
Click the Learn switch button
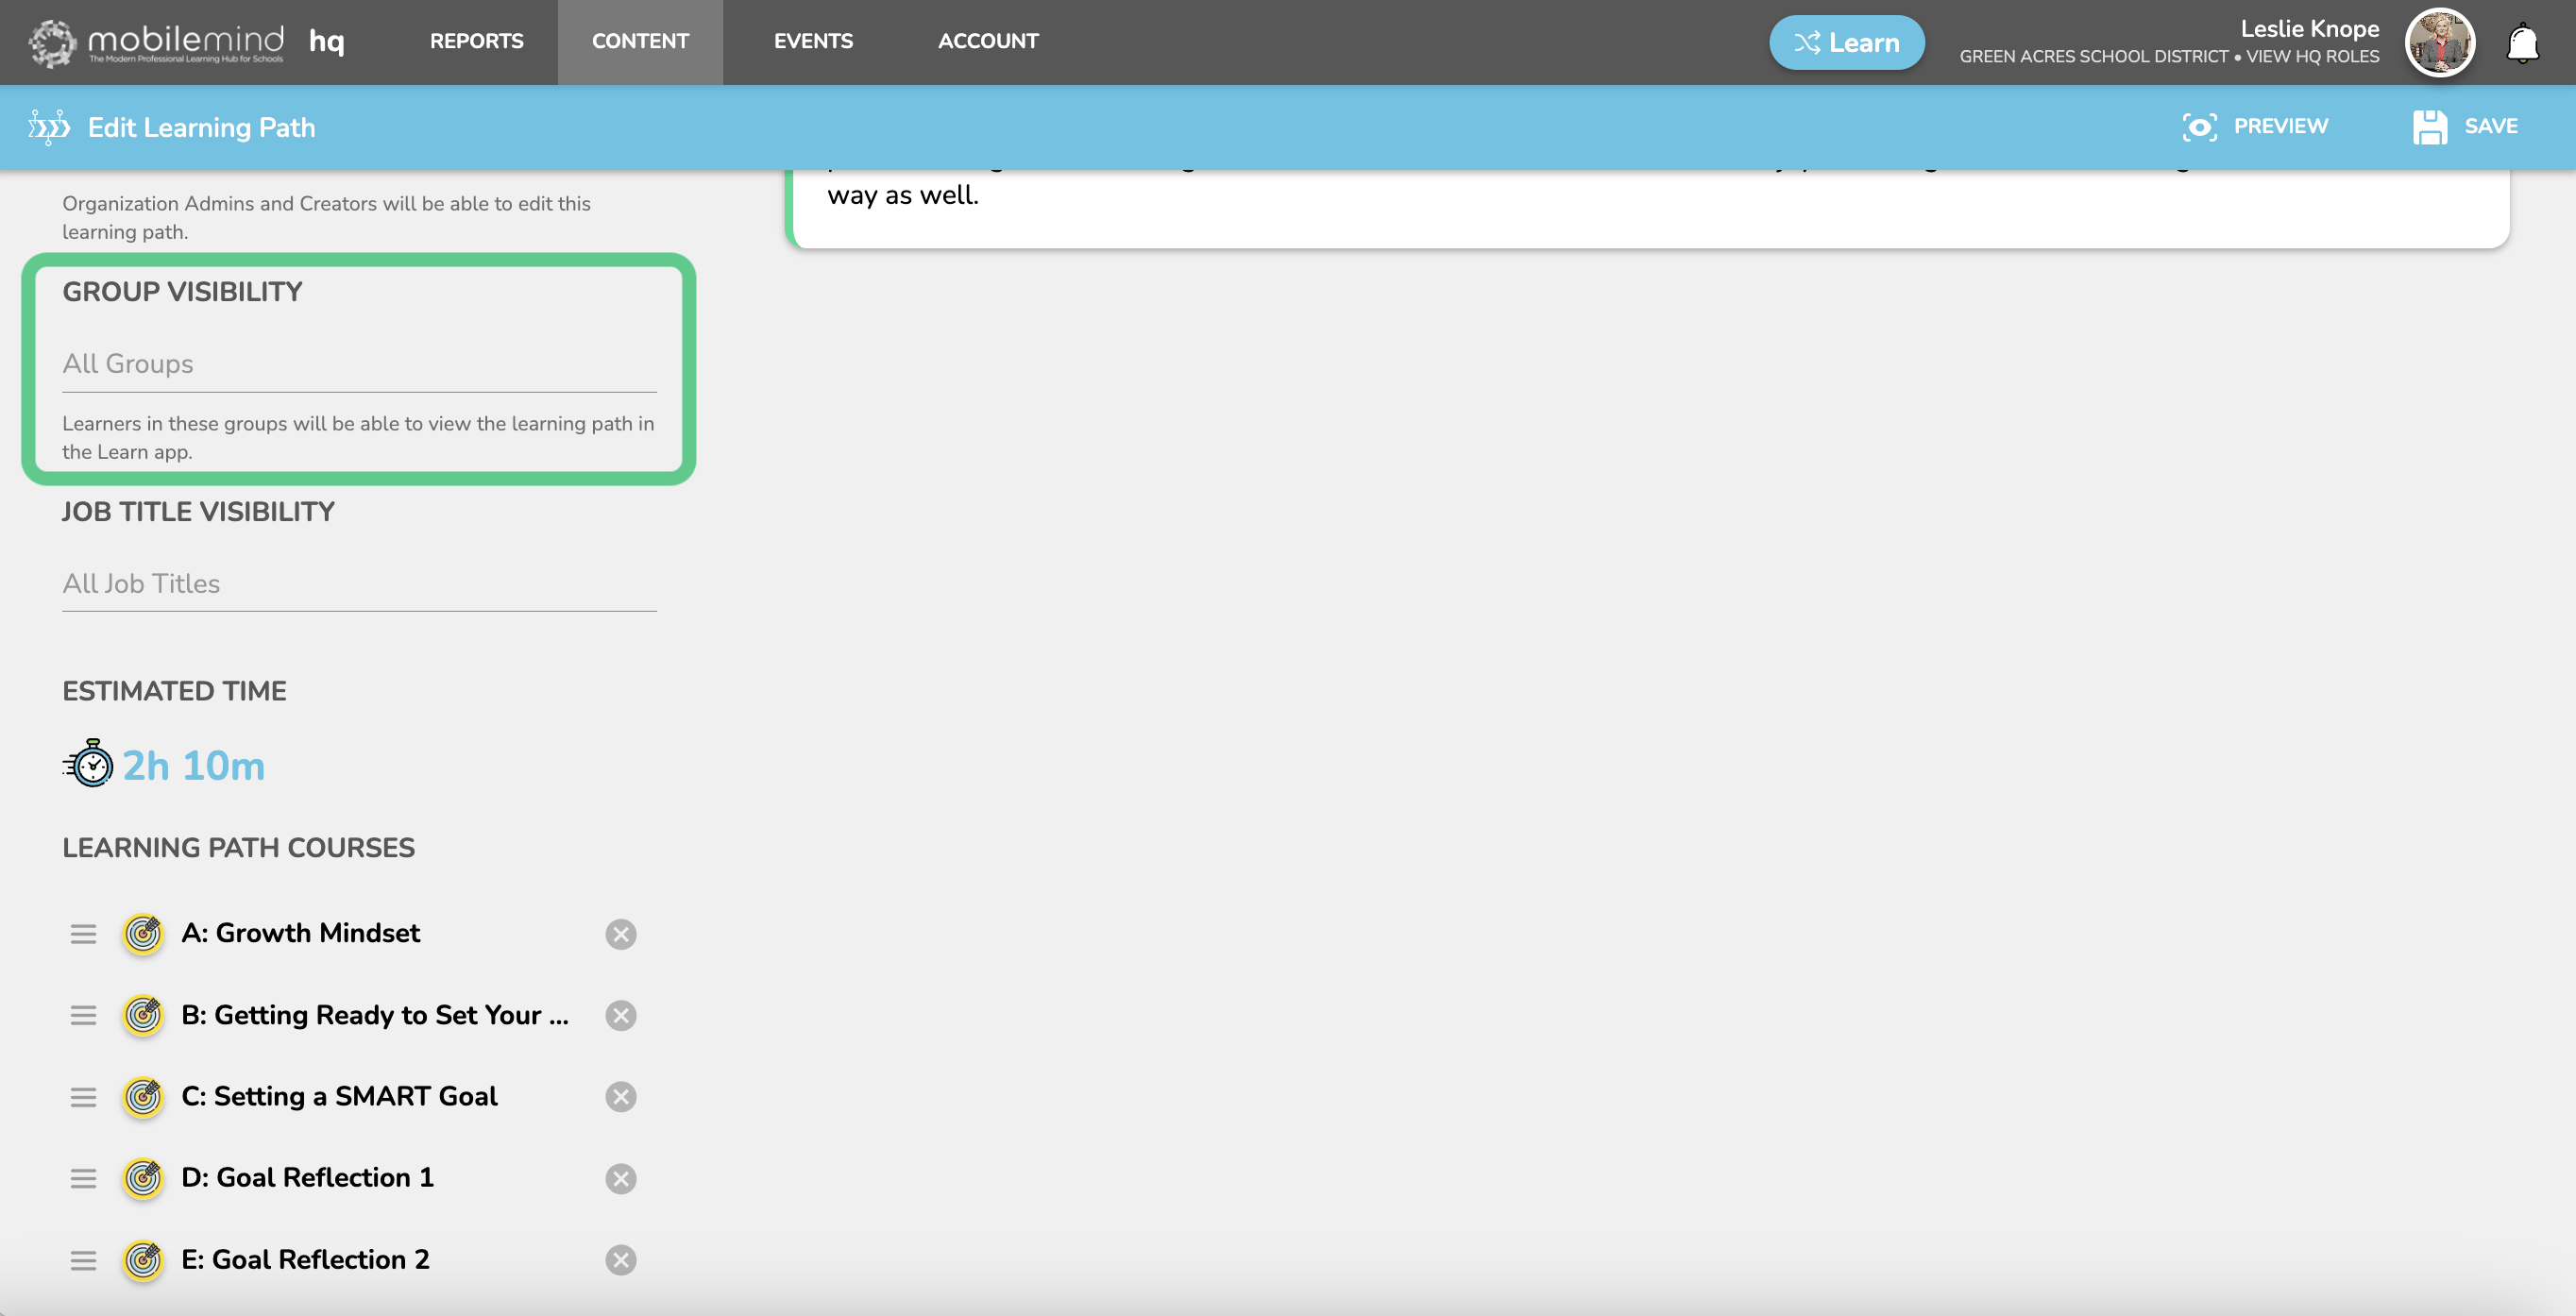tap(1846, 43)
